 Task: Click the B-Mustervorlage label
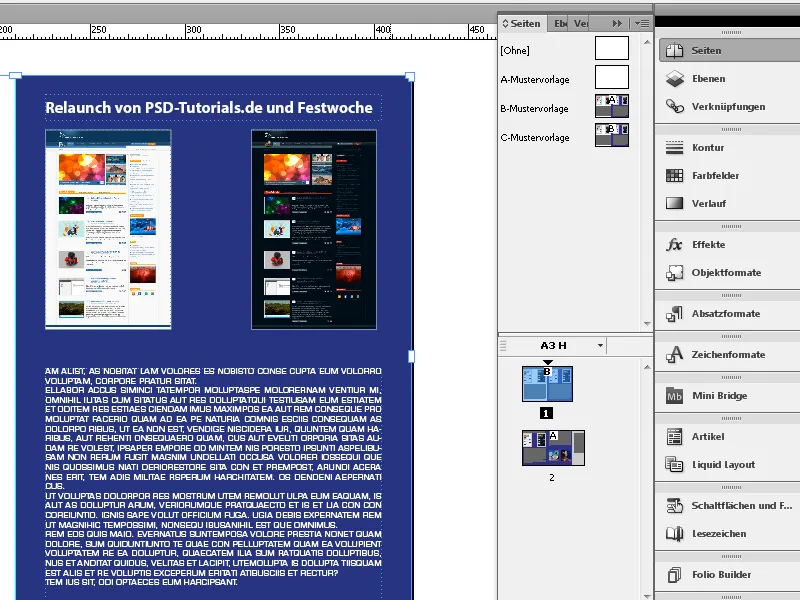tap(534, 109)
